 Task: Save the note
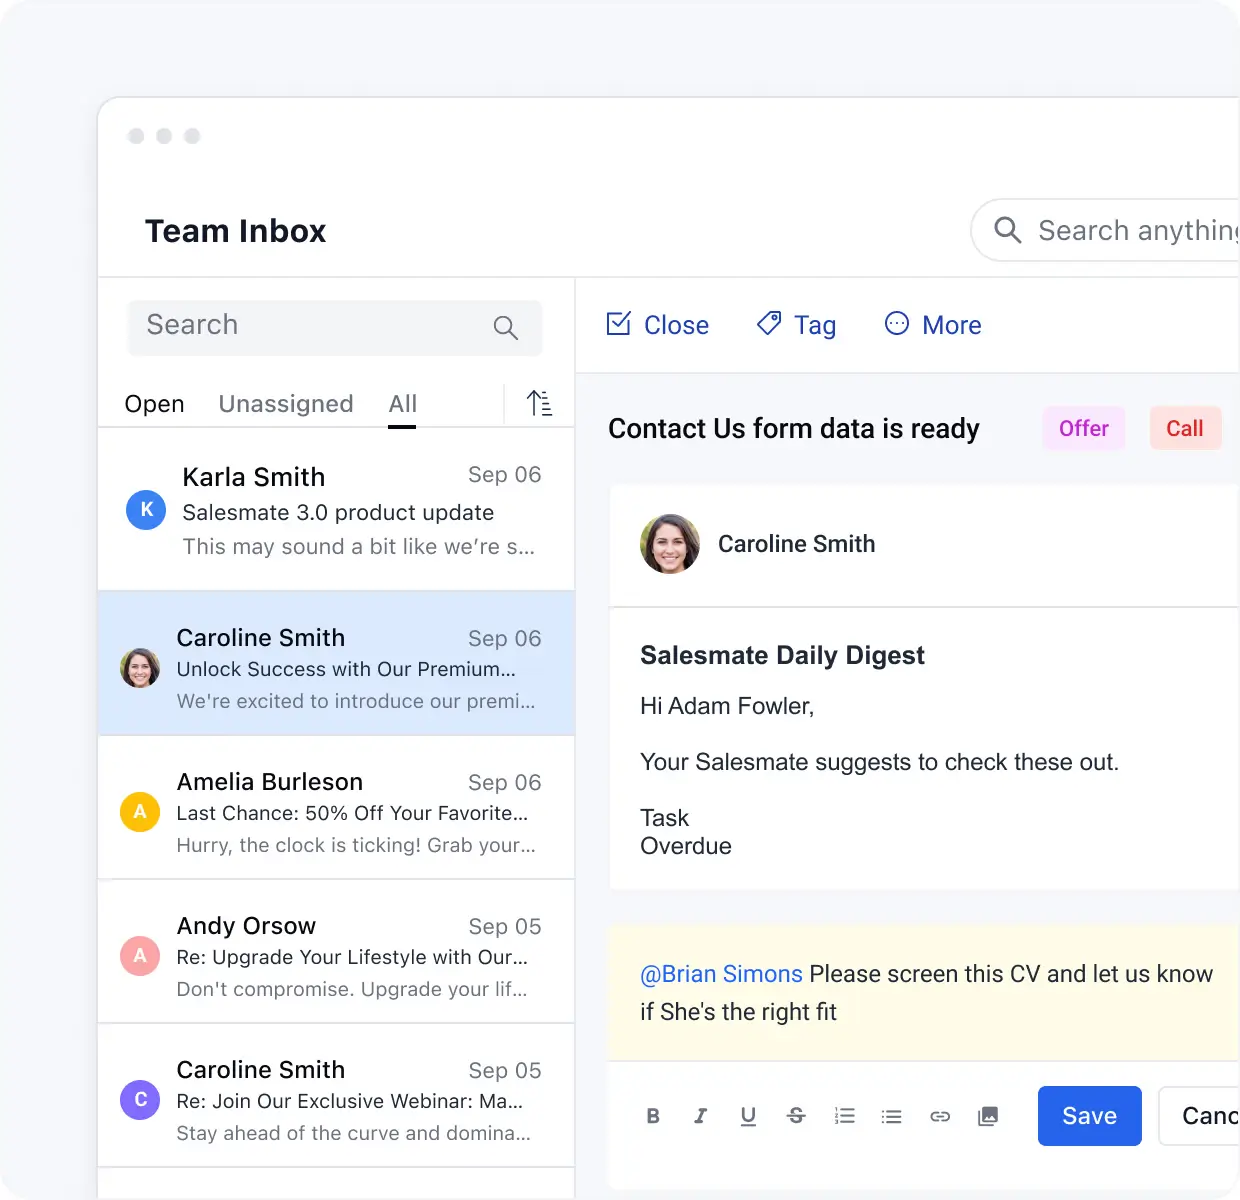pos(1089,1116)
